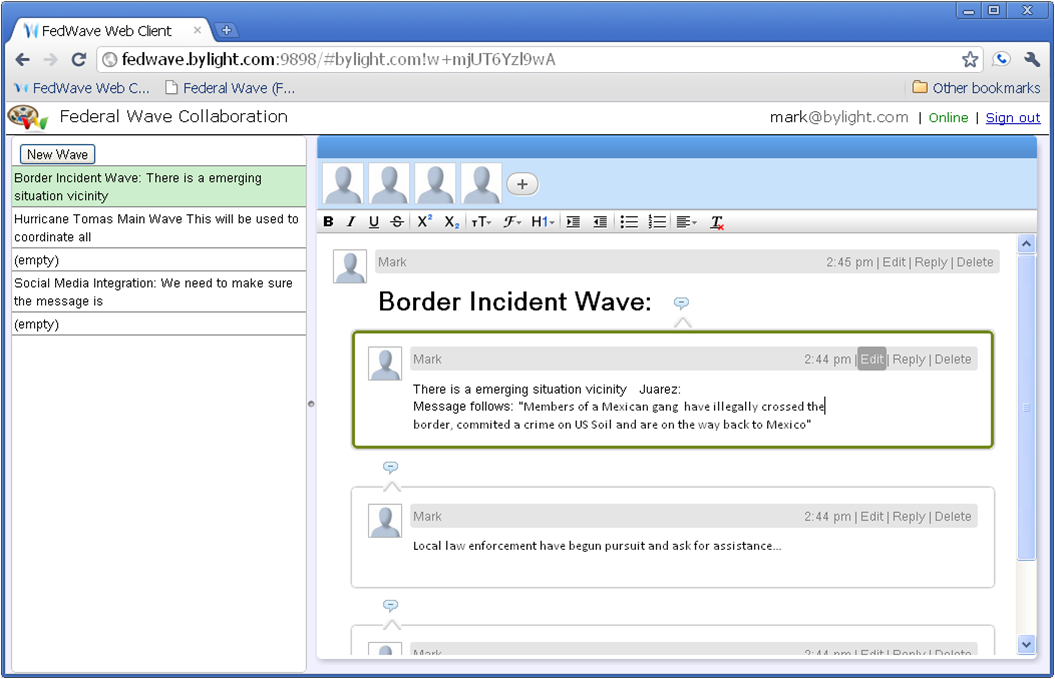This screenshot has height=679, width=1055.
Task: Click Reply in the green-bordered message
Action: 908,359
